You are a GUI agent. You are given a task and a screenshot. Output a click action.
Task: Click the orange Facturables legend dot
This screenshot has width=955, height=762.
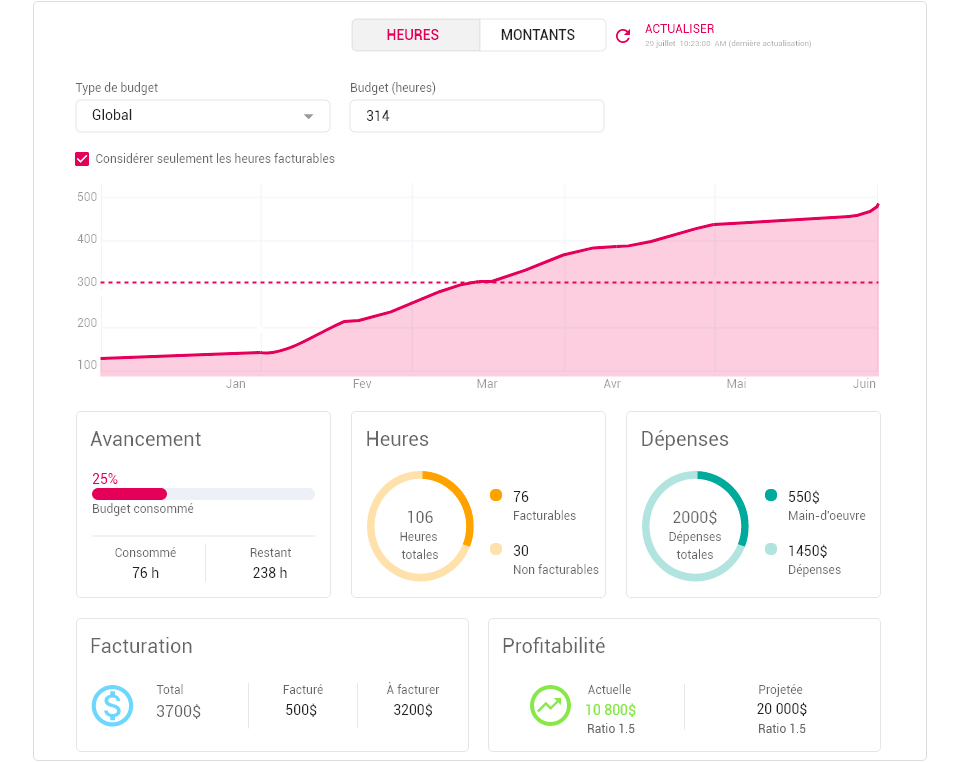click(496, 495)
